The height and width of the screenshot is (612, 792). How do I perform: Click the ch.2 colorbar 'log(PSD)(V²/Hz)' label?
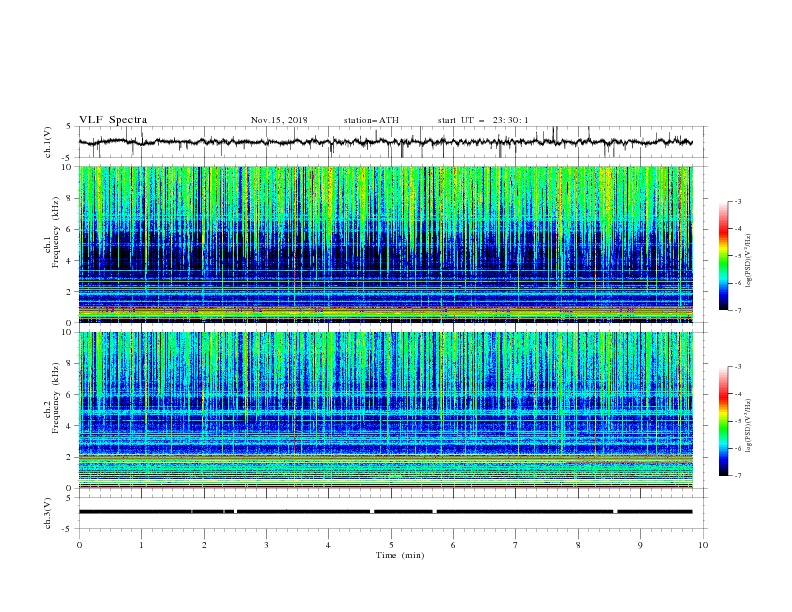coord(749,425)
